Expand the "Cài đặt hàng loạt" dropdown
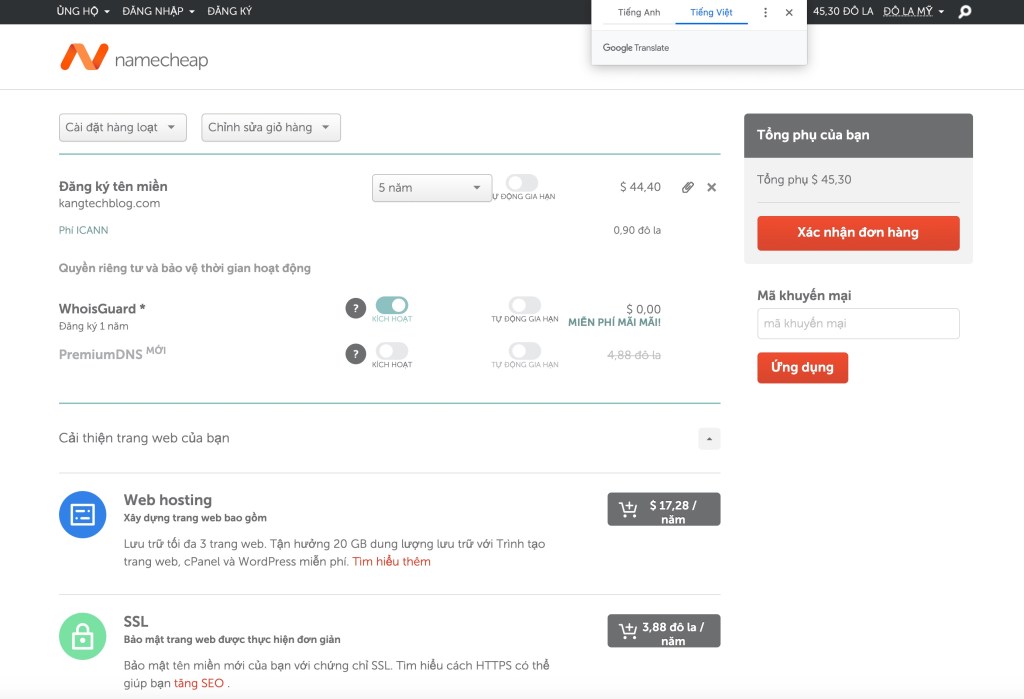Viewport: 1024px width, 699px height. point(122,128)
